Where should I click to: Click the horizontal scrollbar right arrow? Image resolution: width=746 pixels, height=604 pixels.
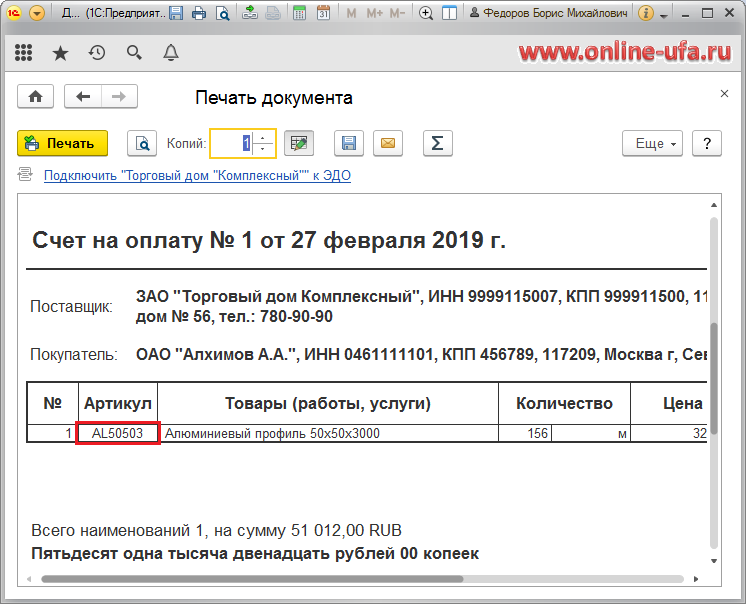(696, 579)
